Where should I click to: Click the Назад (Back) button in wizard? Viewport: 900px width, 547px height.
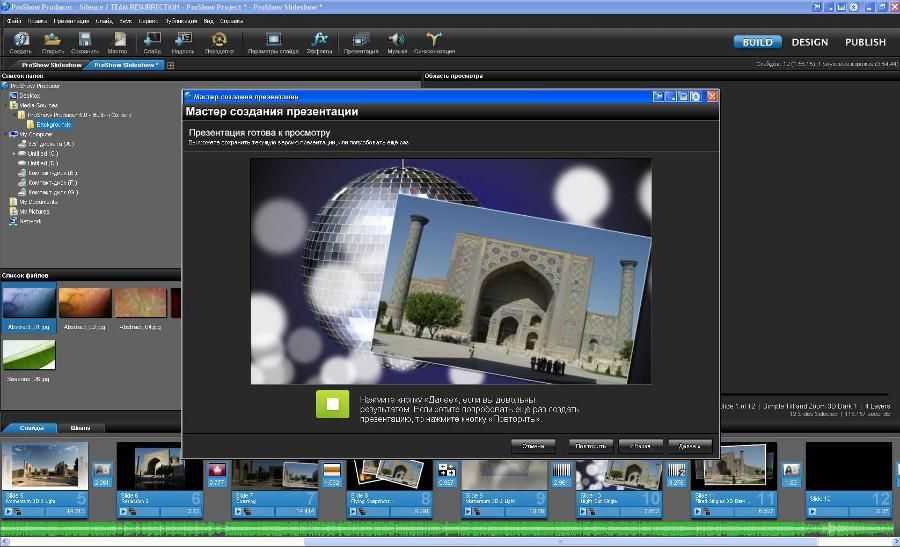click(641, 446)
